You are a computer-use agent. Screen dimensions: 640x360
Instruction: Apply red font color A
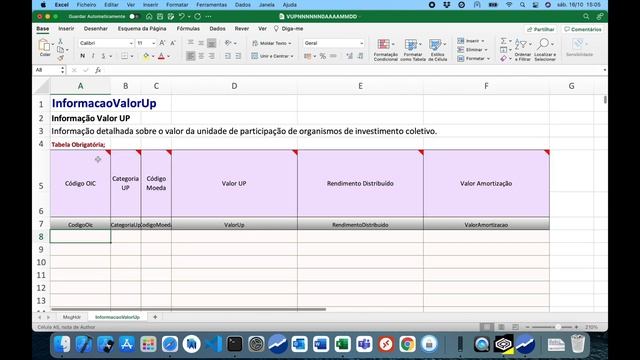tap(161, 56)
